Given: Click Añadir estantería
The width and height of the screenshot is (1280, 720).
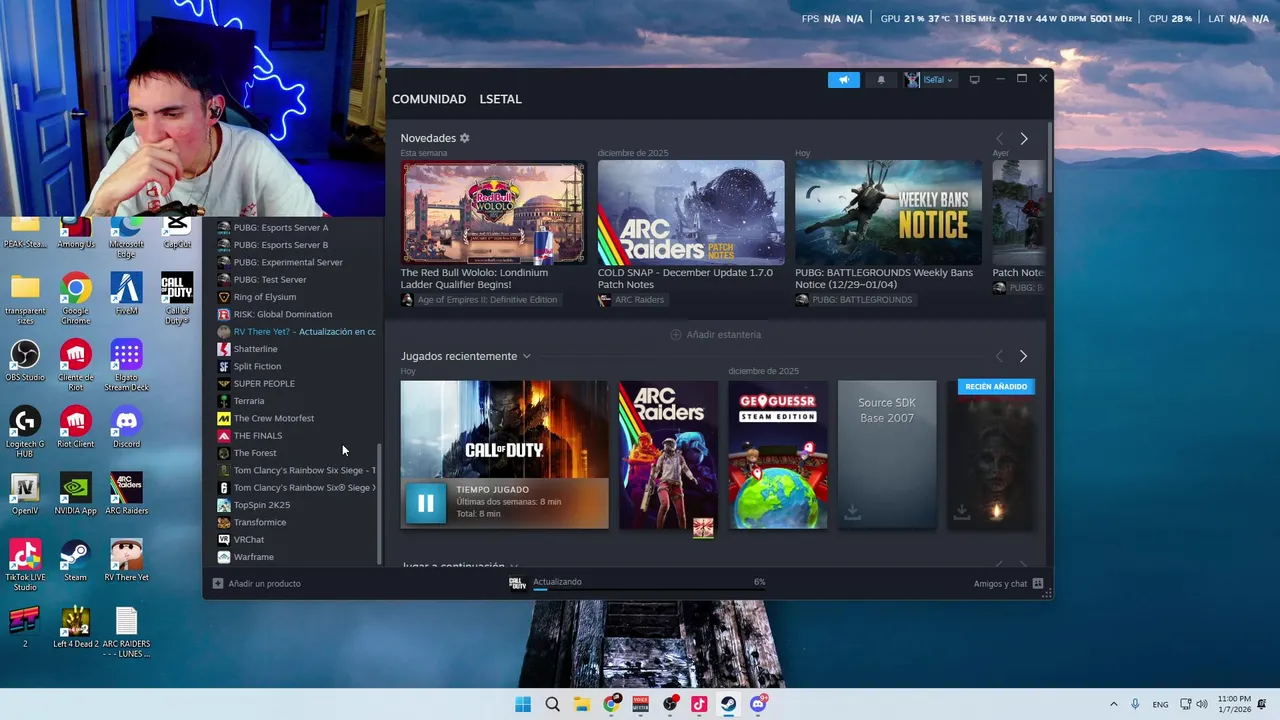Looking at the screenshot, I should [x=715, y=334].
